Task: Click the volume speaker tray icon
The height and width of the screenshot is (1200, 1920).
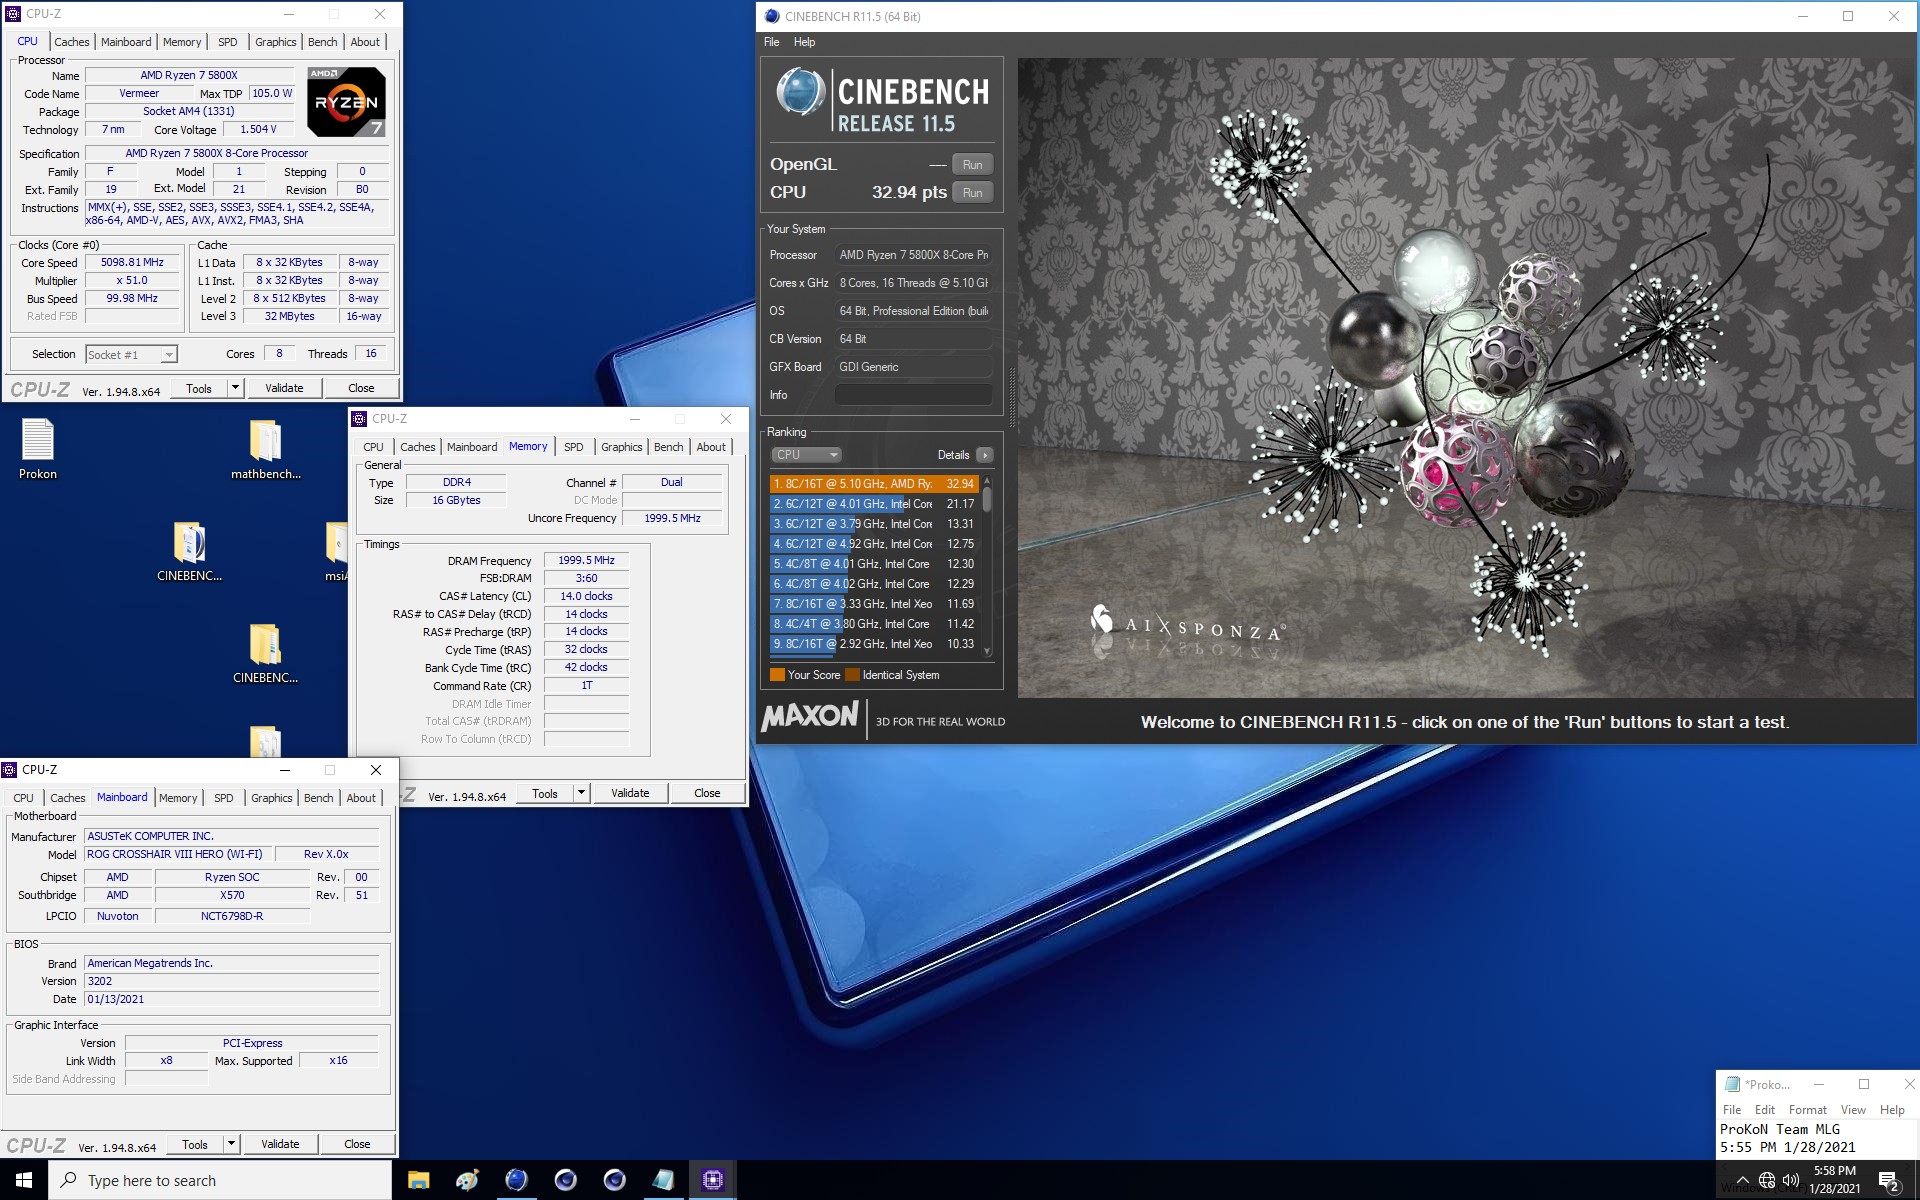Action: [1791, 1180]
